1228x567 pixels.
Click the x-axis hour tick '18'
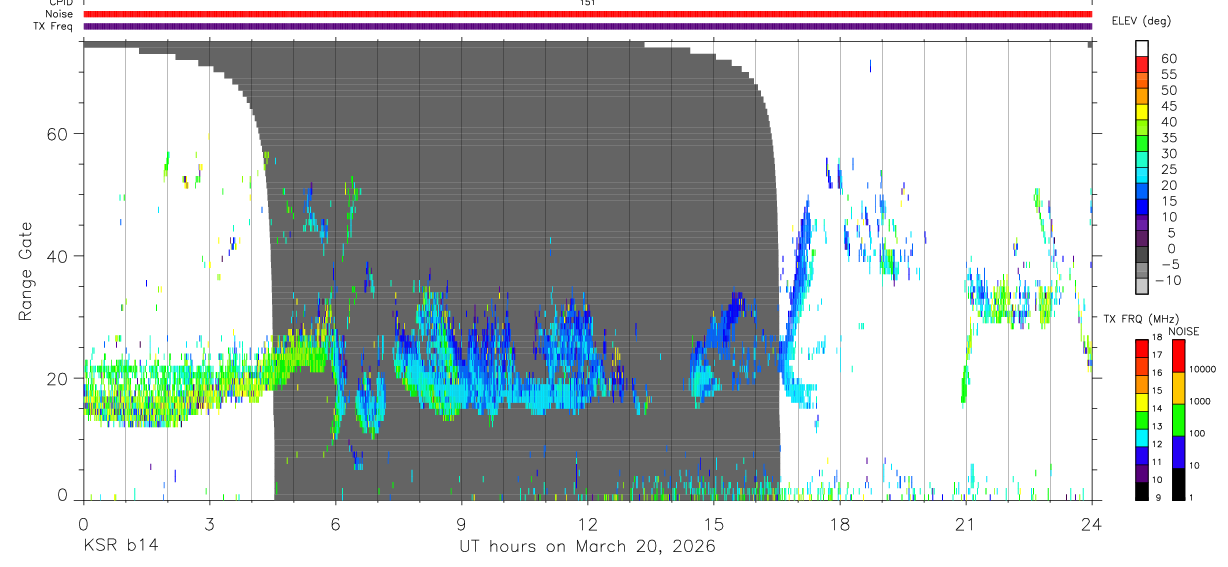point(839,524)
